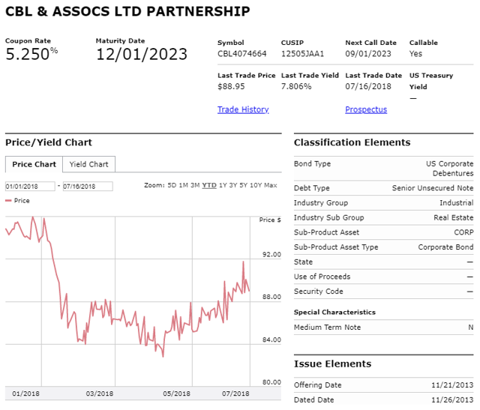Click the Callable value Yes
This screenshot has height=410, width=480.
(x=416, y=54)
